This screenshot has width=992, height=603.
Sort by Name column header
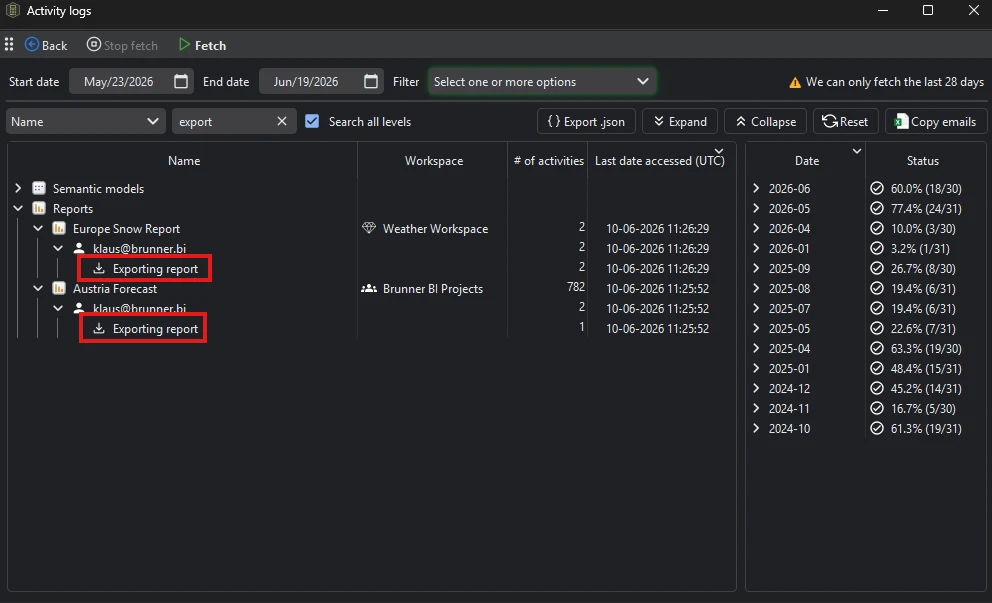point(184,161)
